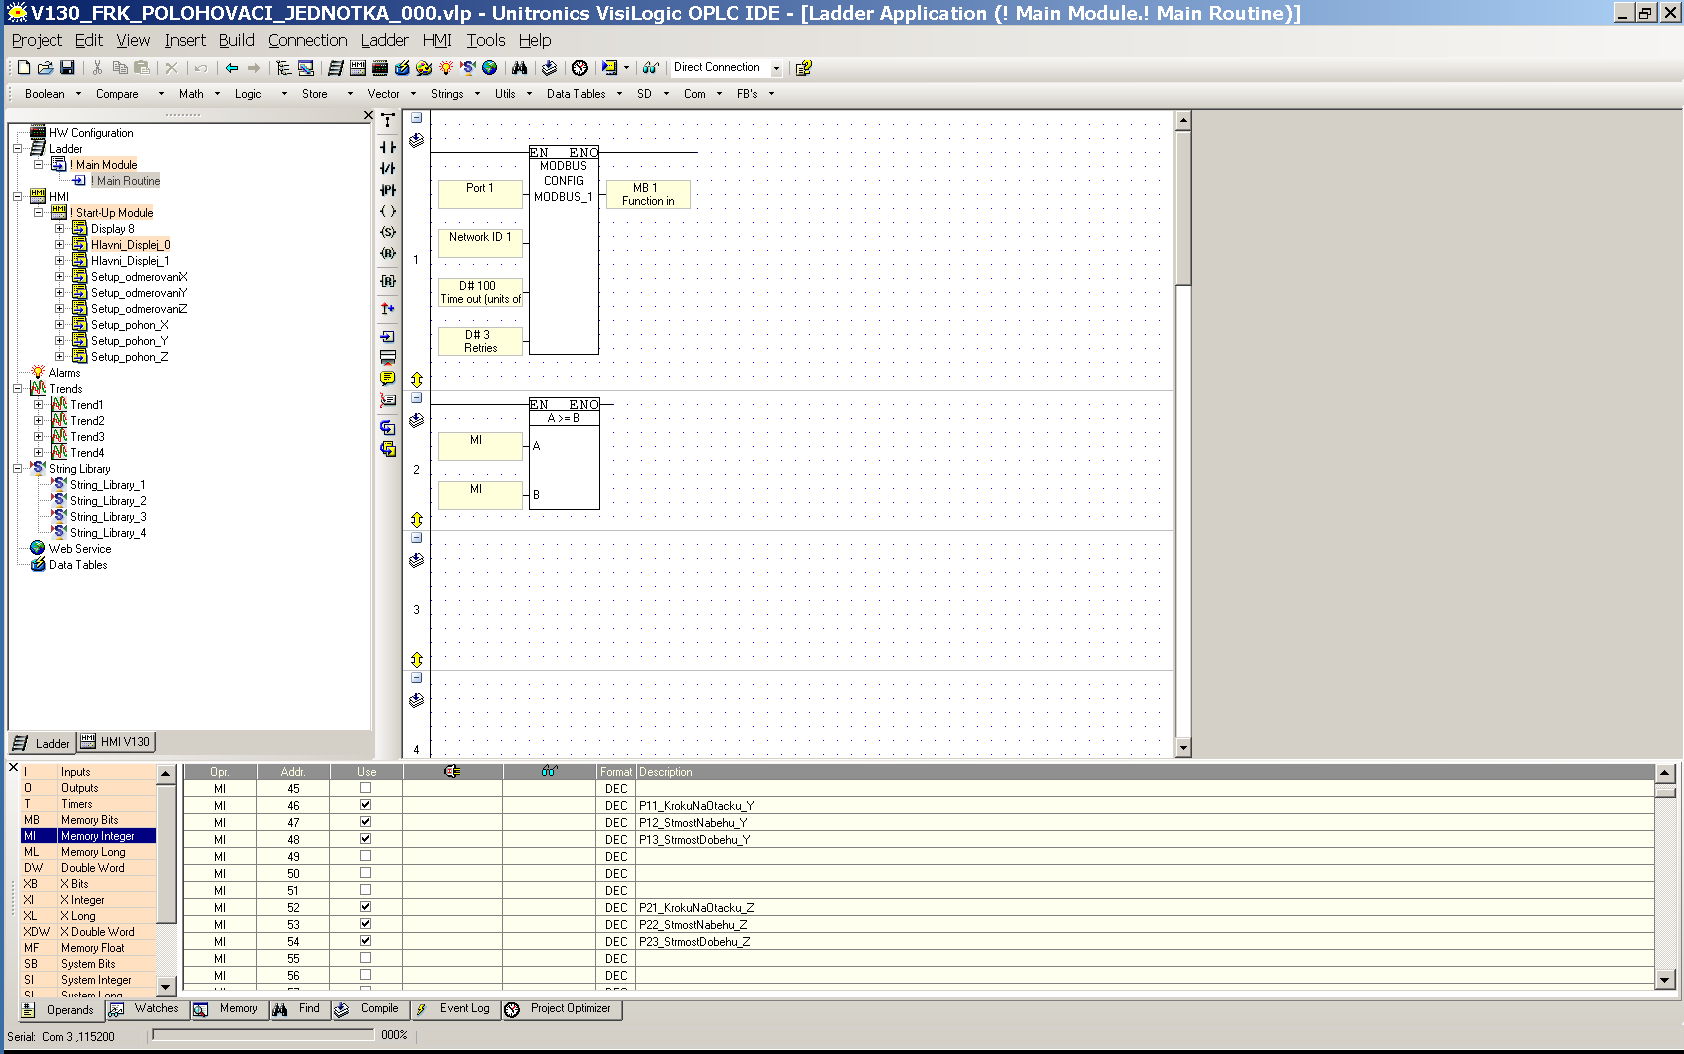This screenshot has height=1054, width=1684.
Task: Click the binoculars Find icon
Action: tap(519, 68)
